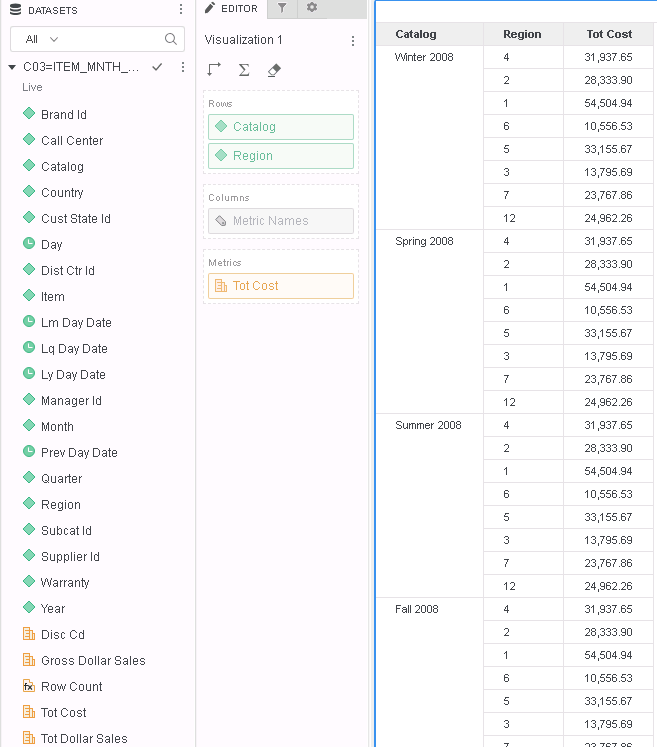Viewport: 657px width, 747px height.
Task: Select Region attribute in the dataset list
Action: (61, 505)
